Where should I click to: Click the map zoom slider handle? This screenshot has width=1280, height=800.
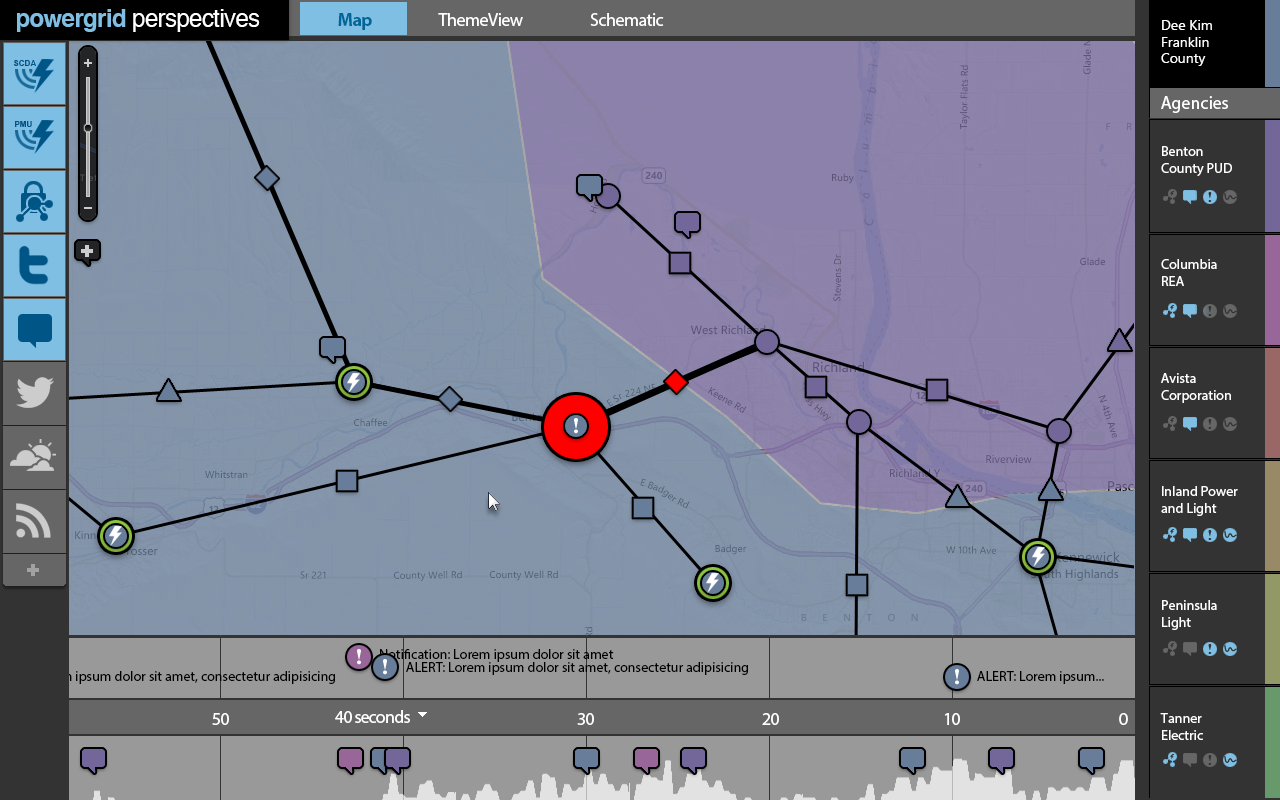[x=88, y=128]
